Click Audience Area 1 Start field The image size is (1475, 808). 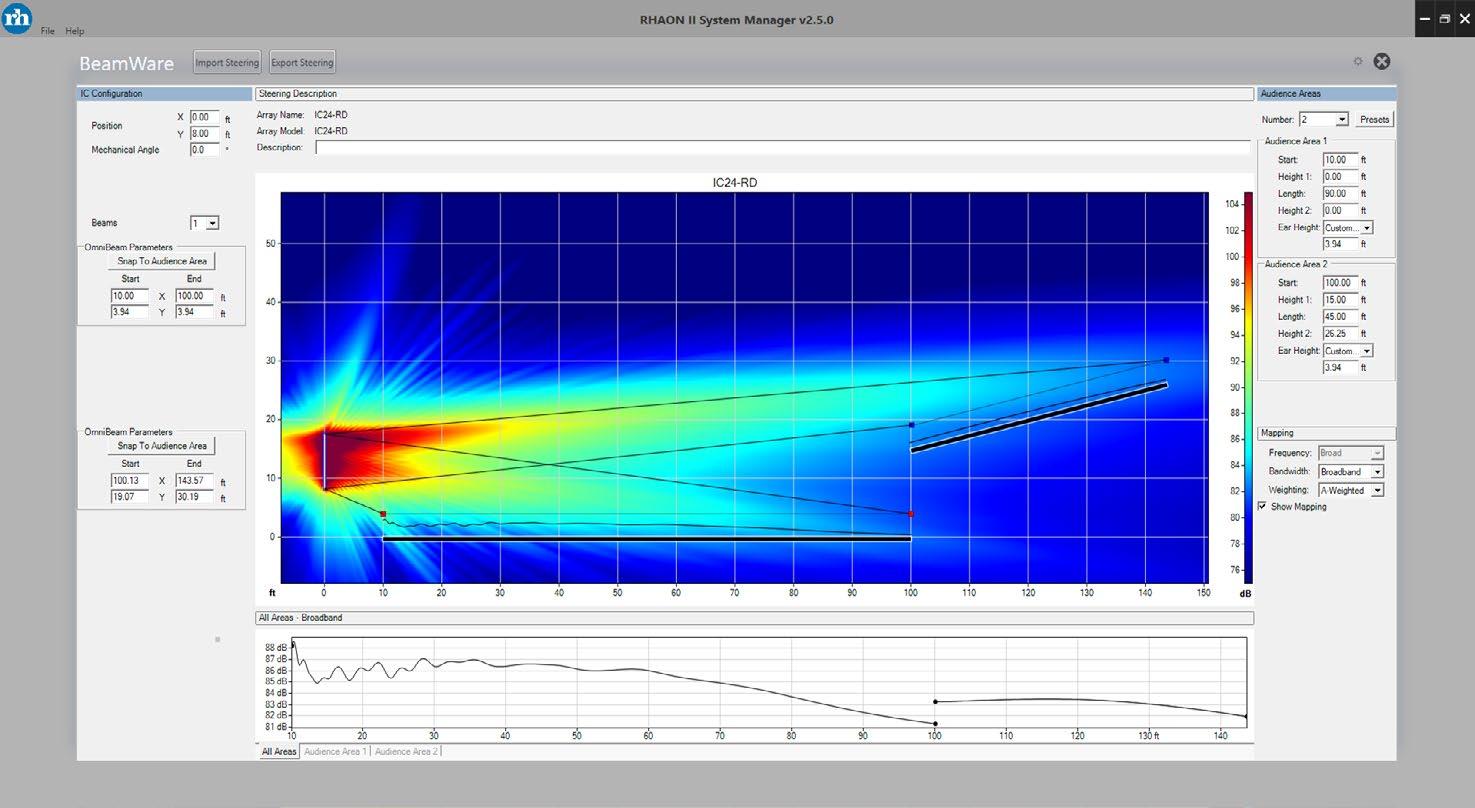tap(1340, 160)
